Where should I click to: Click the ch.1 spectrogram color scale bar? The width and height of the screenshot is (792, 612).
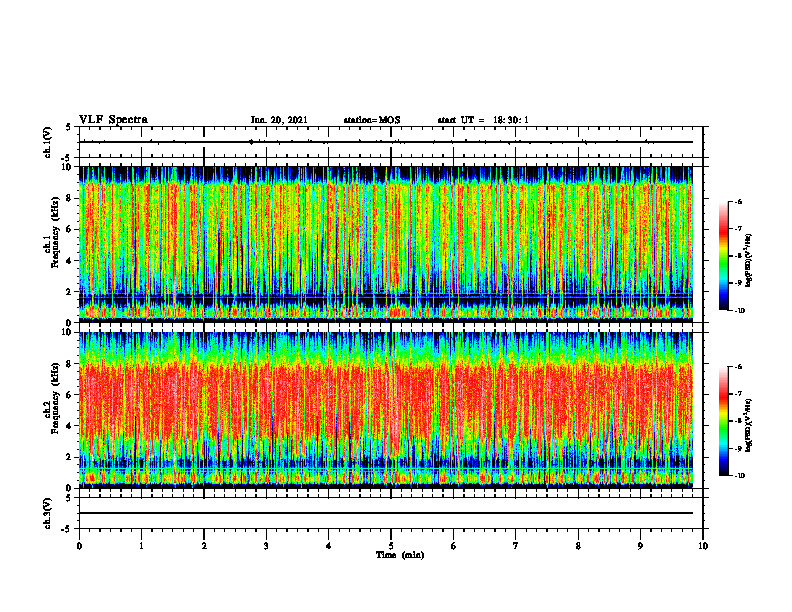click(723, 256)
